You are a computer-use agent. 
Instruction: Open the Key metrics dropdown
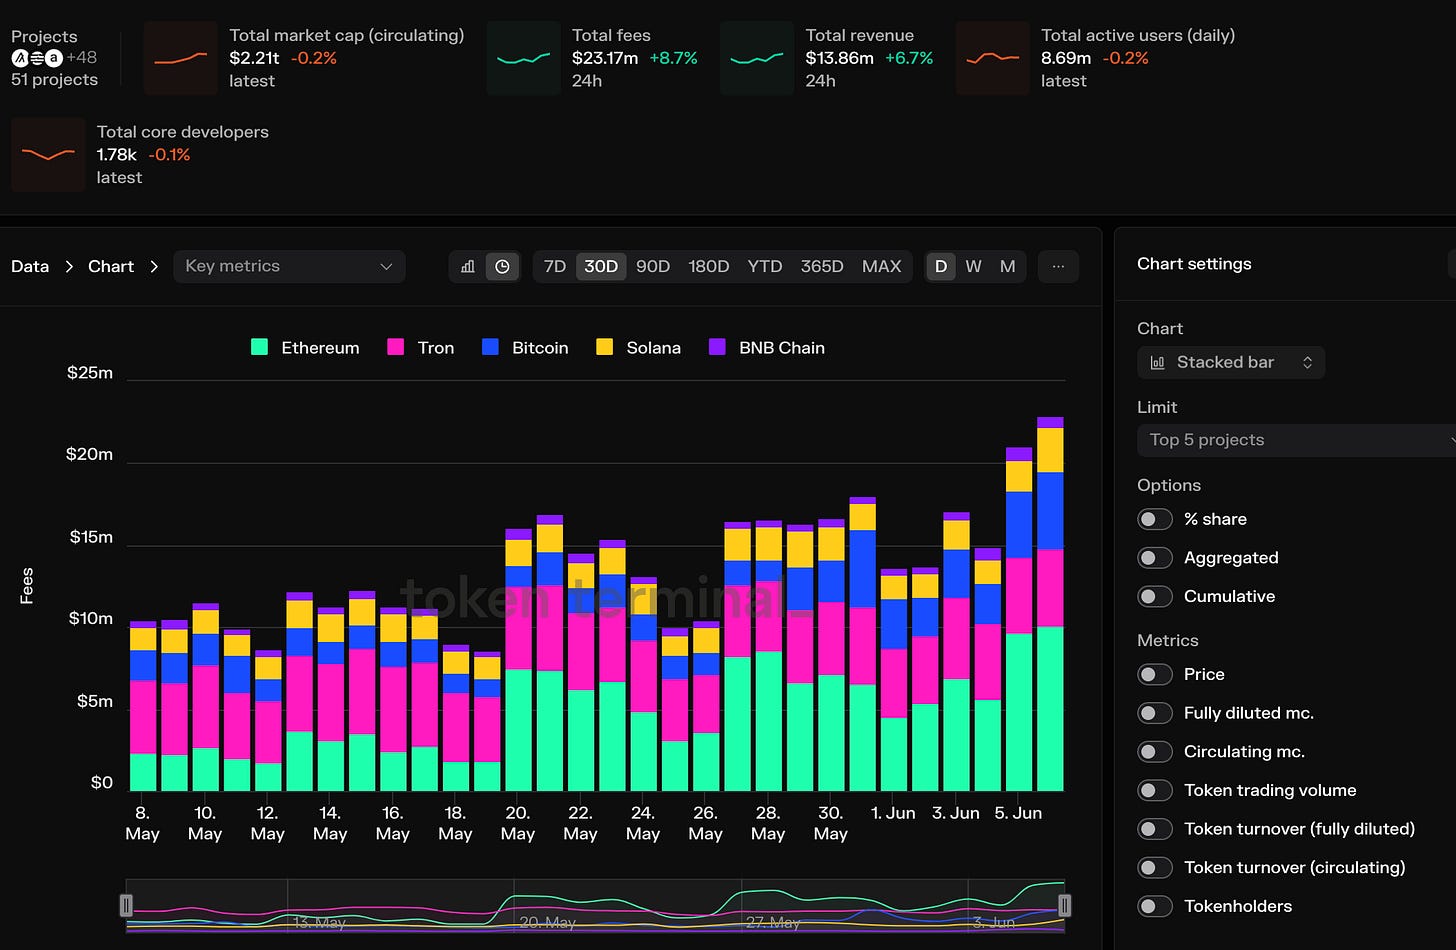(289, 266)
